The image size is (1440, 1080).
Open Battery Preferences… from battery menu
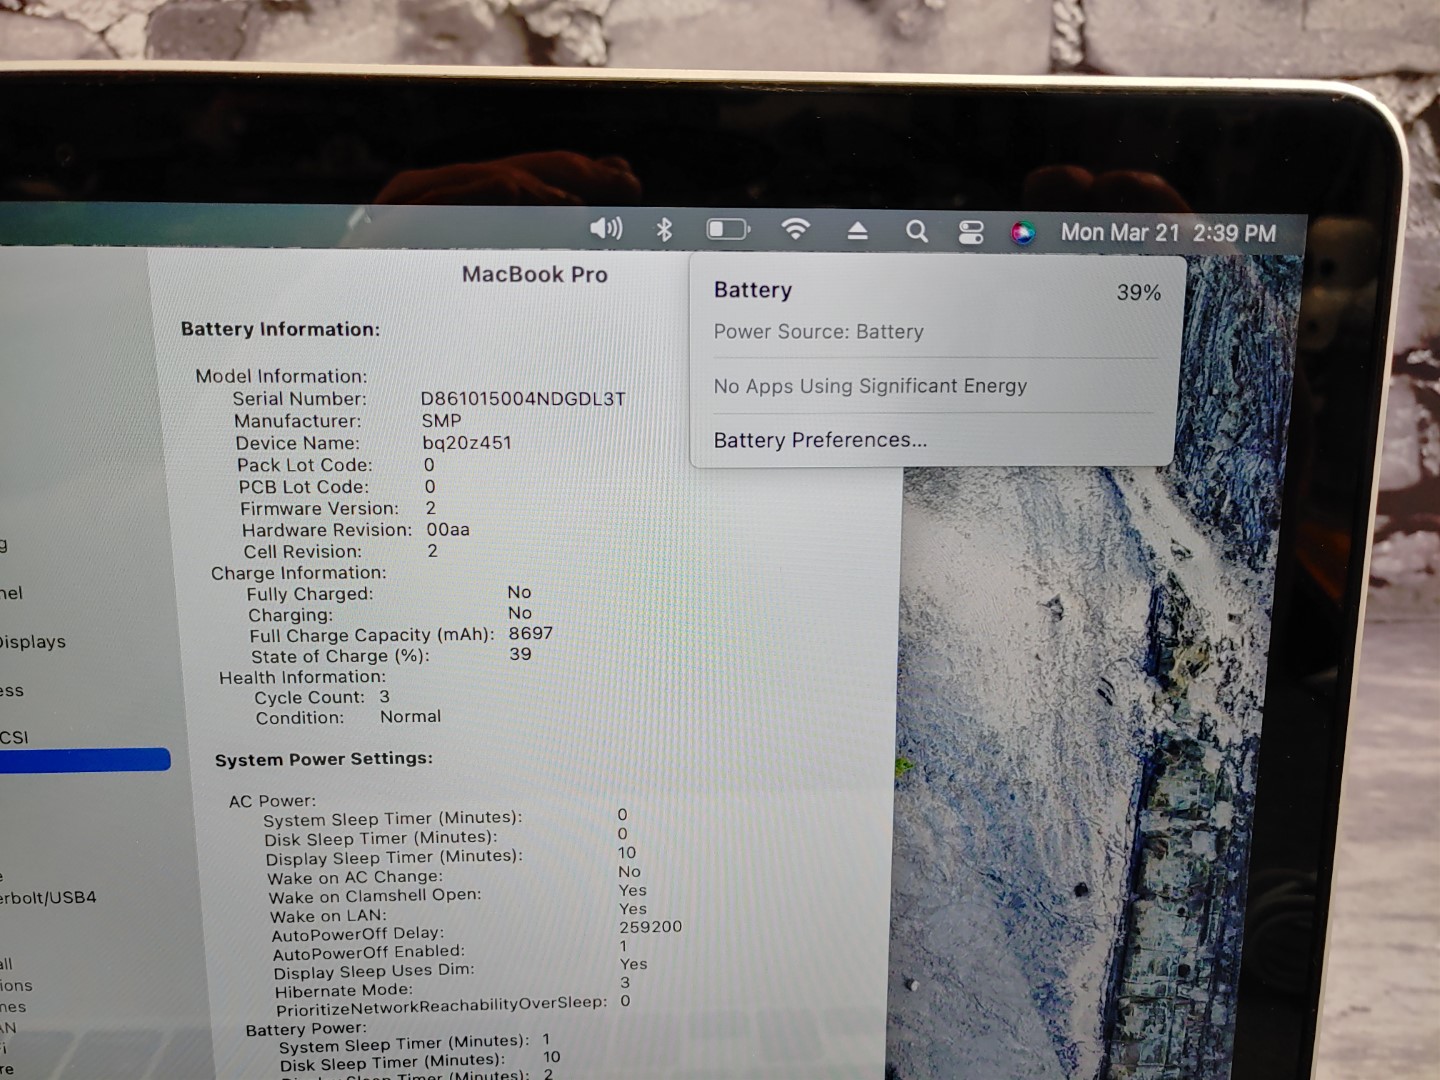pos(820,440)
